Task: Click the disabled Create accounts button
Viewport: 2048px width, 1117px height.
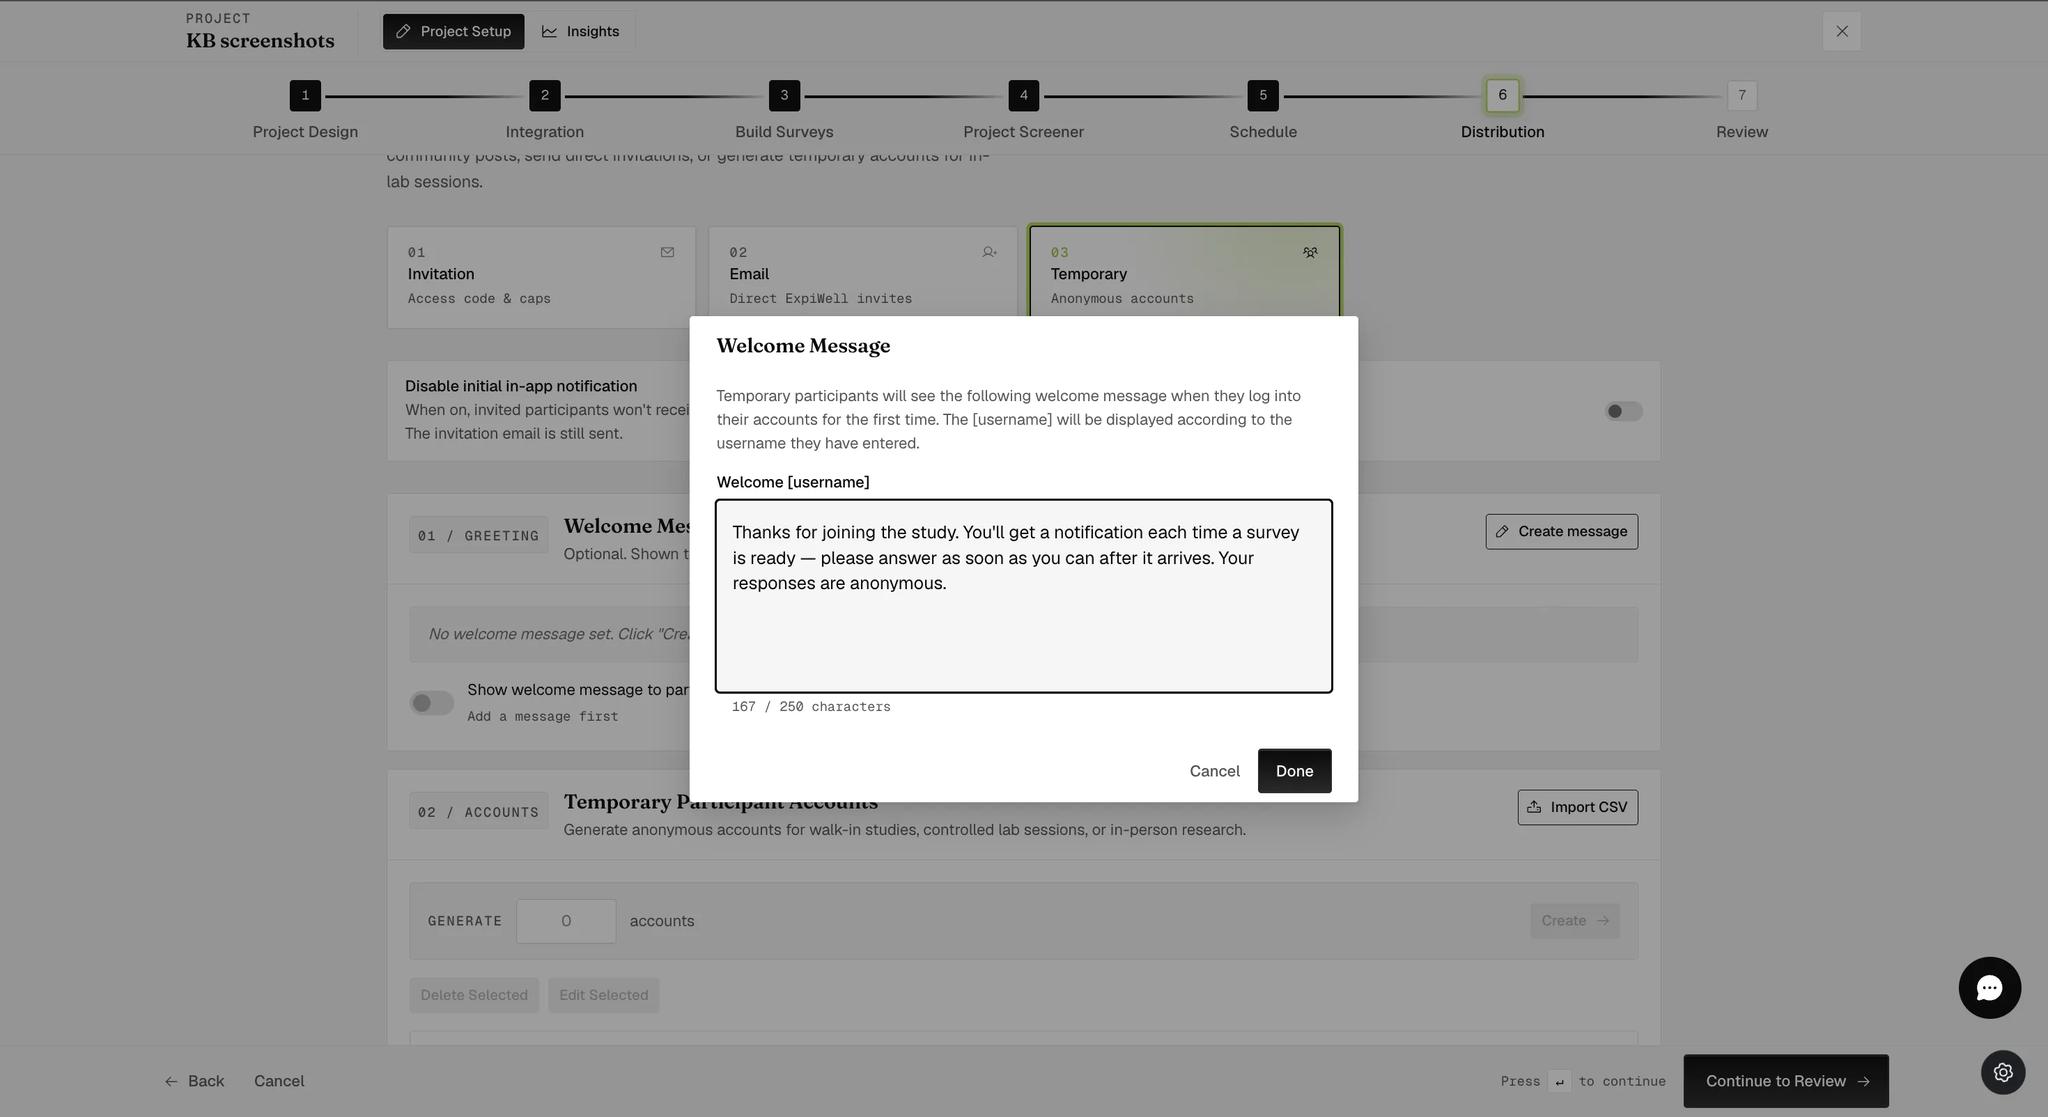Action: (1574, 921)
